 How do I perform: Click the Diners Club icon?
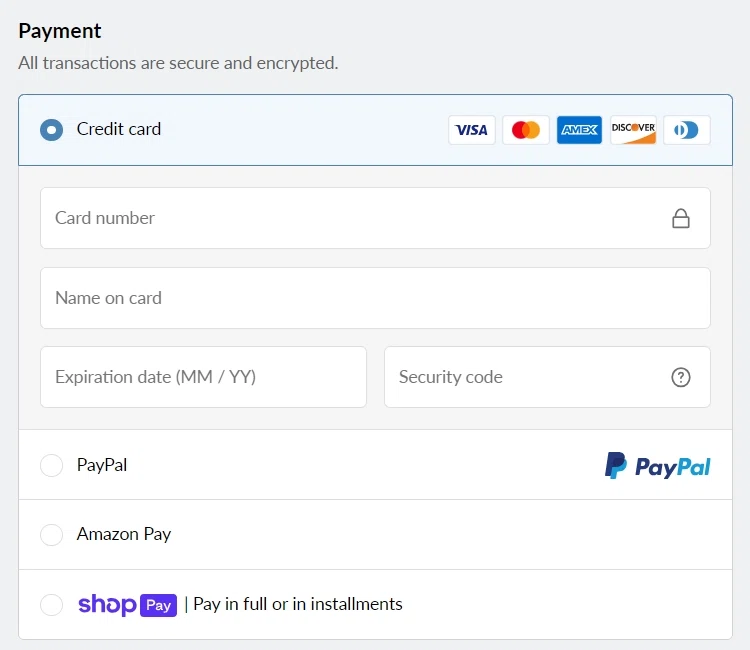(x=687, y=130)
